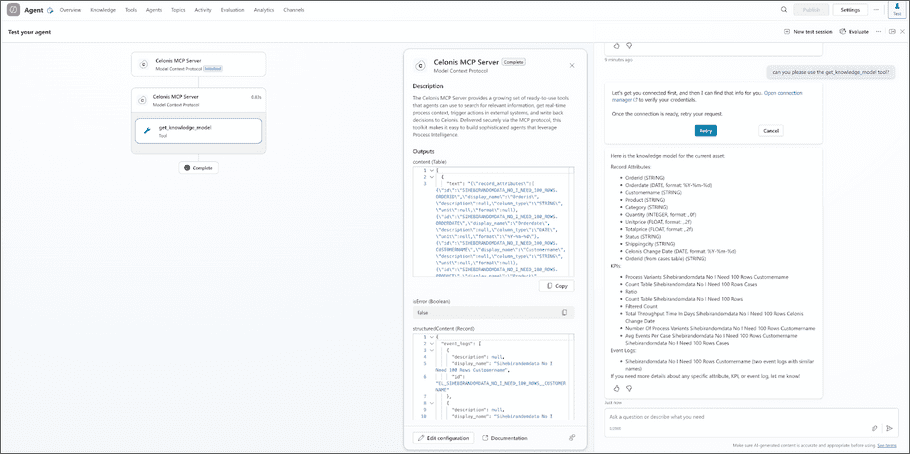Click Edit configuration button

pyautogui.click(x=443, y=438)
